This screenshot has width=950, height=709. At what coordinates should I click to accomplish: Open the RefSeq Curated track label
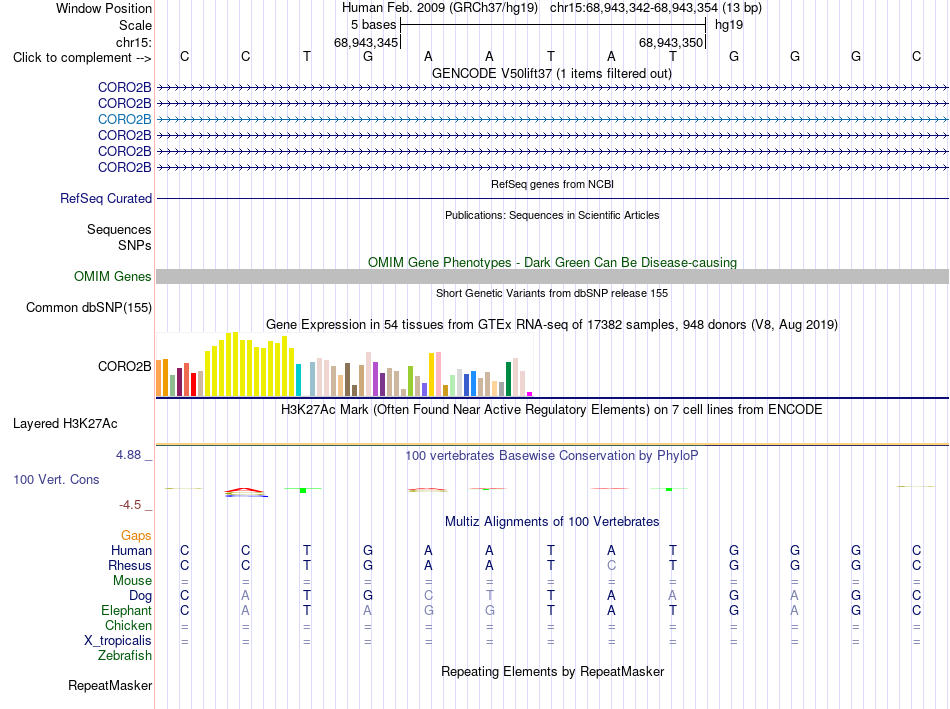106,198
